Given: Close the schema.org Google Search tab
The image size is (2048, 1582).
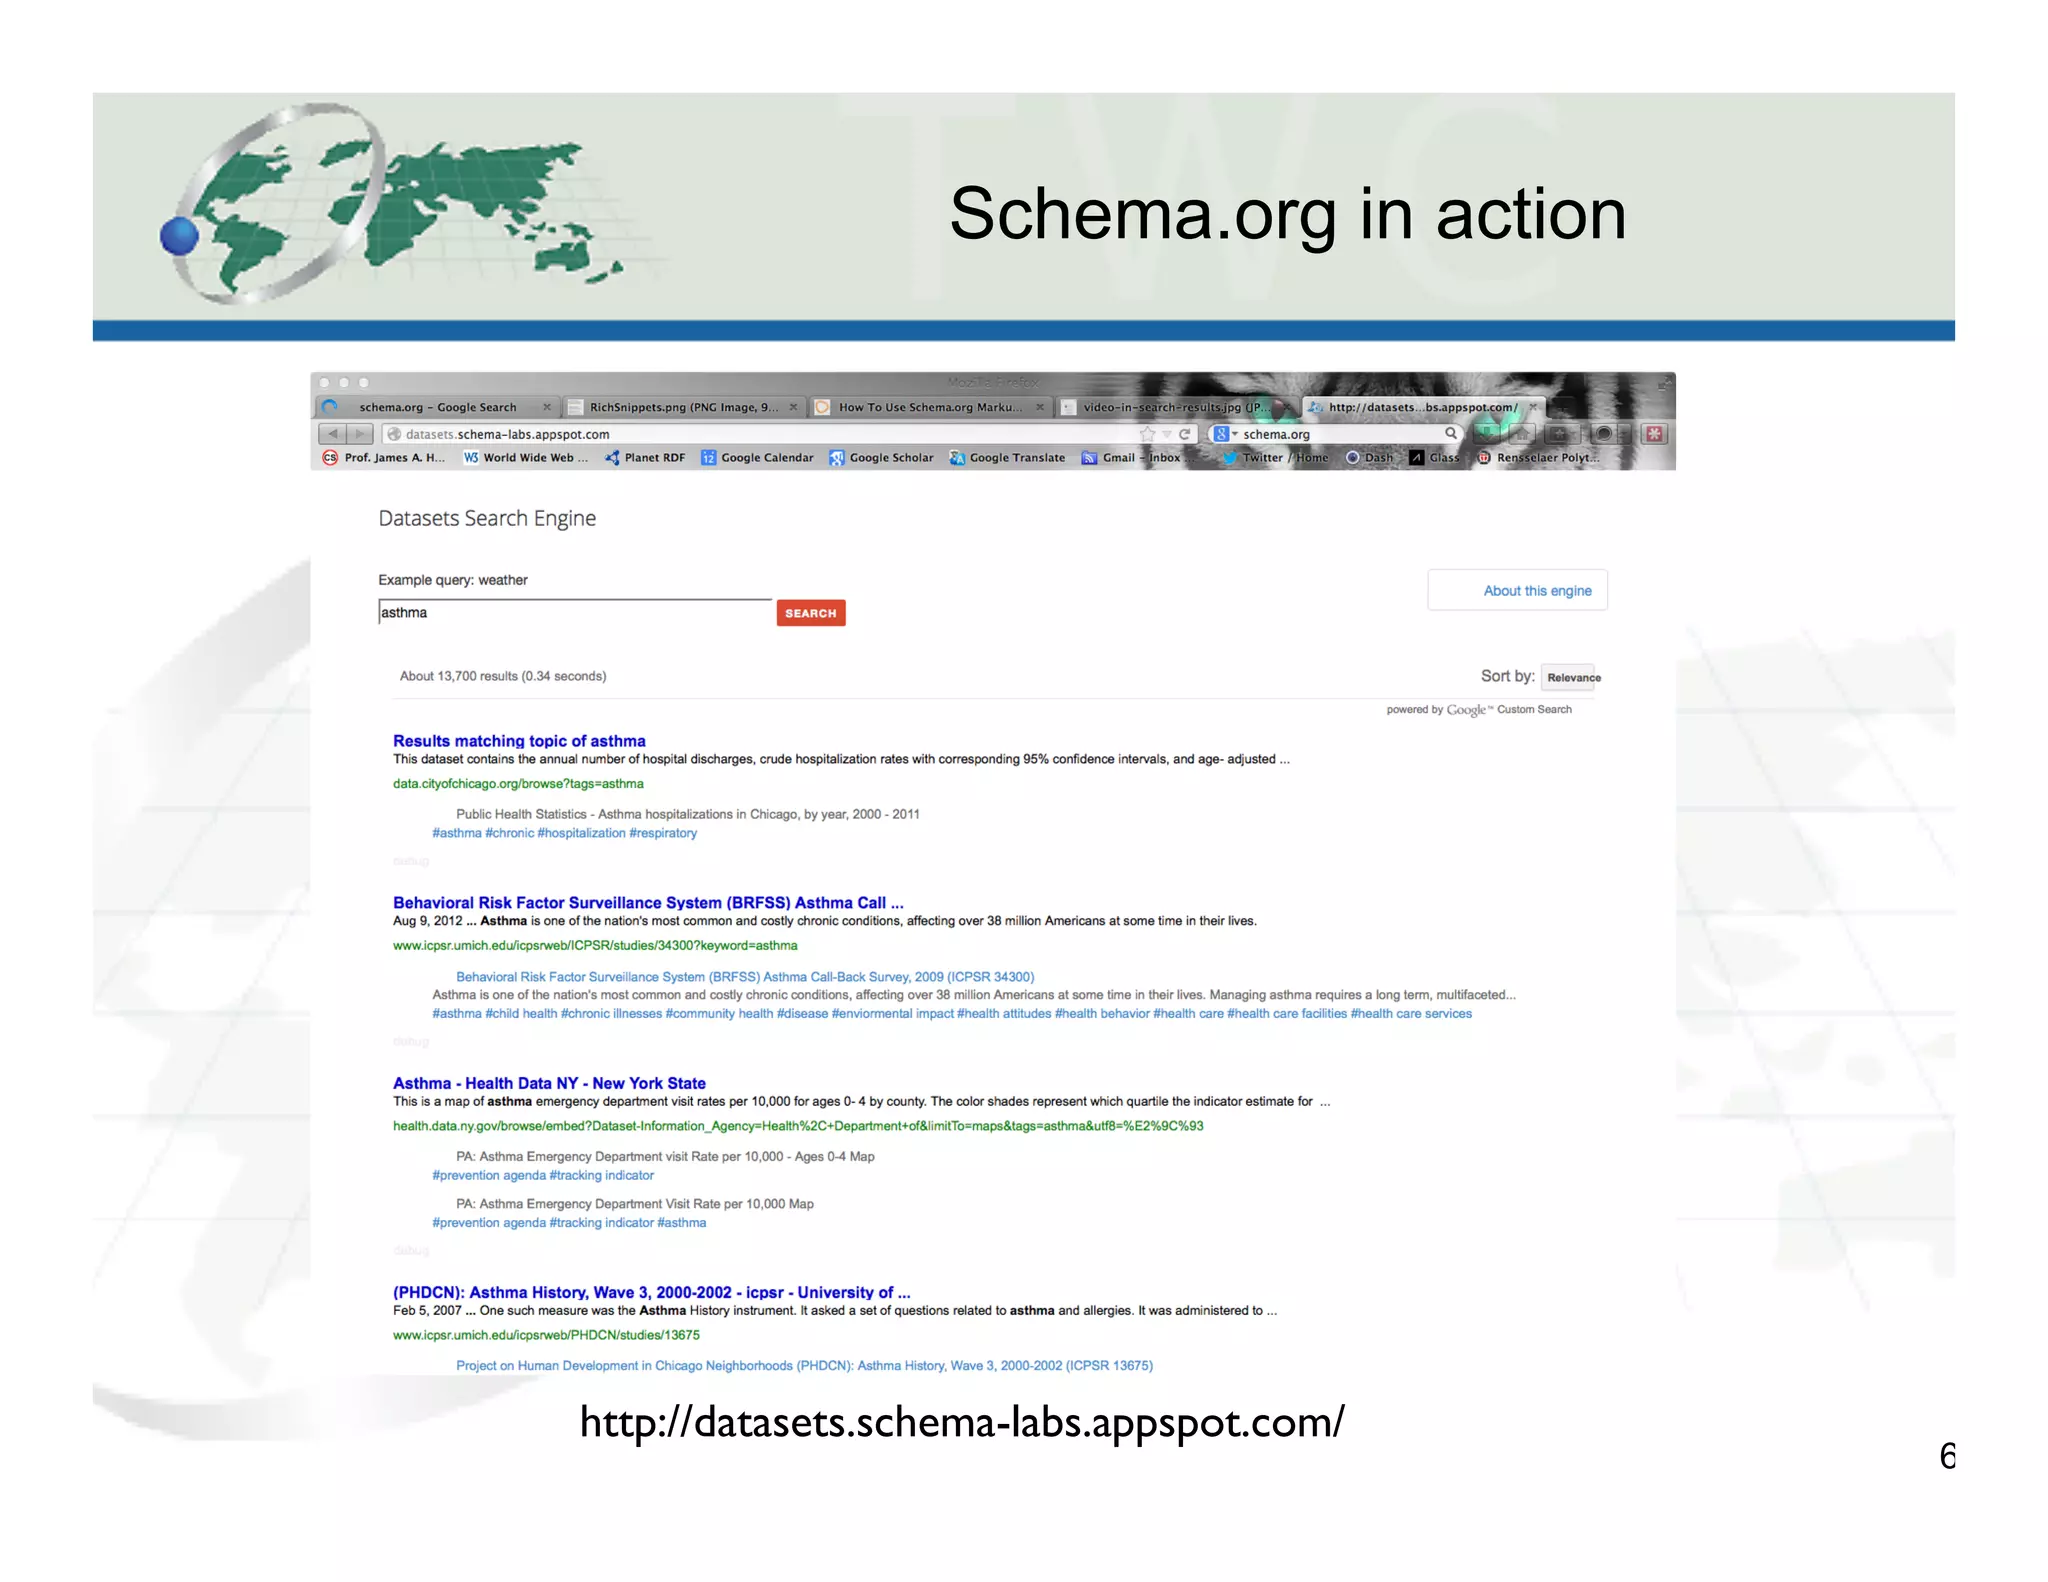Looking at the screenshot, I should click(547, 407).
